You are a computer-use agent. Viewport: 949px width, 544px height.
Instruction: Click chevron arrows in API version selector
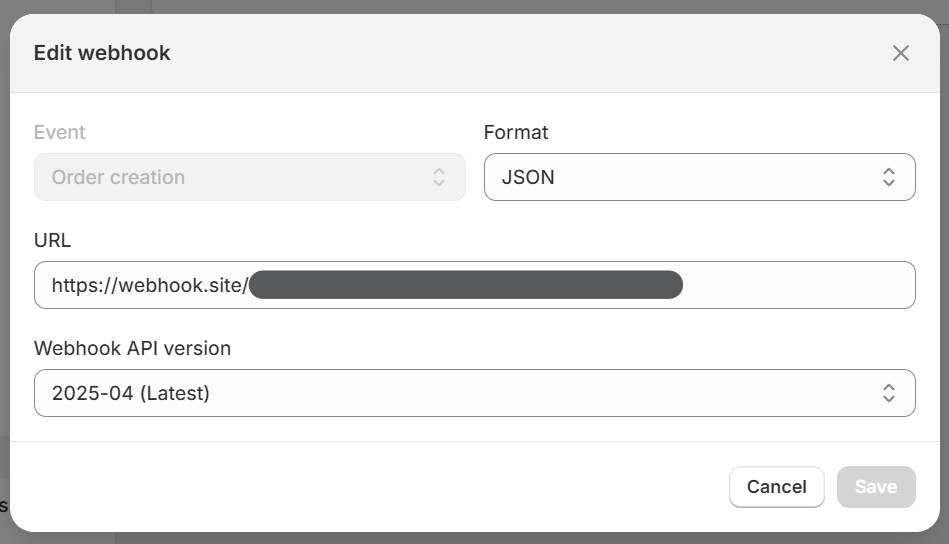click(888, 393)
